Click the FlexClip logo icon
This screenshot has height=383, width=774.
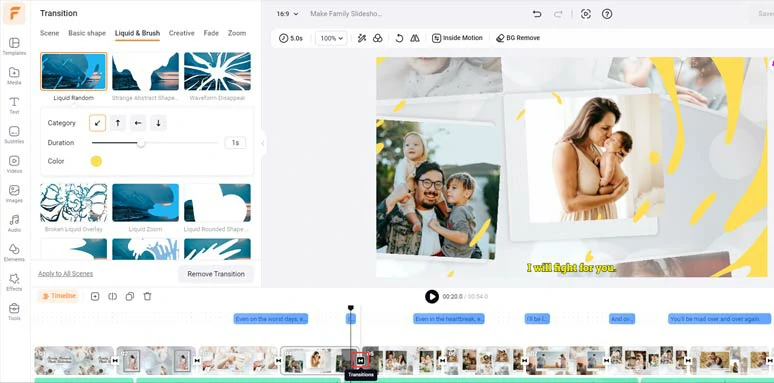[14, 13]
